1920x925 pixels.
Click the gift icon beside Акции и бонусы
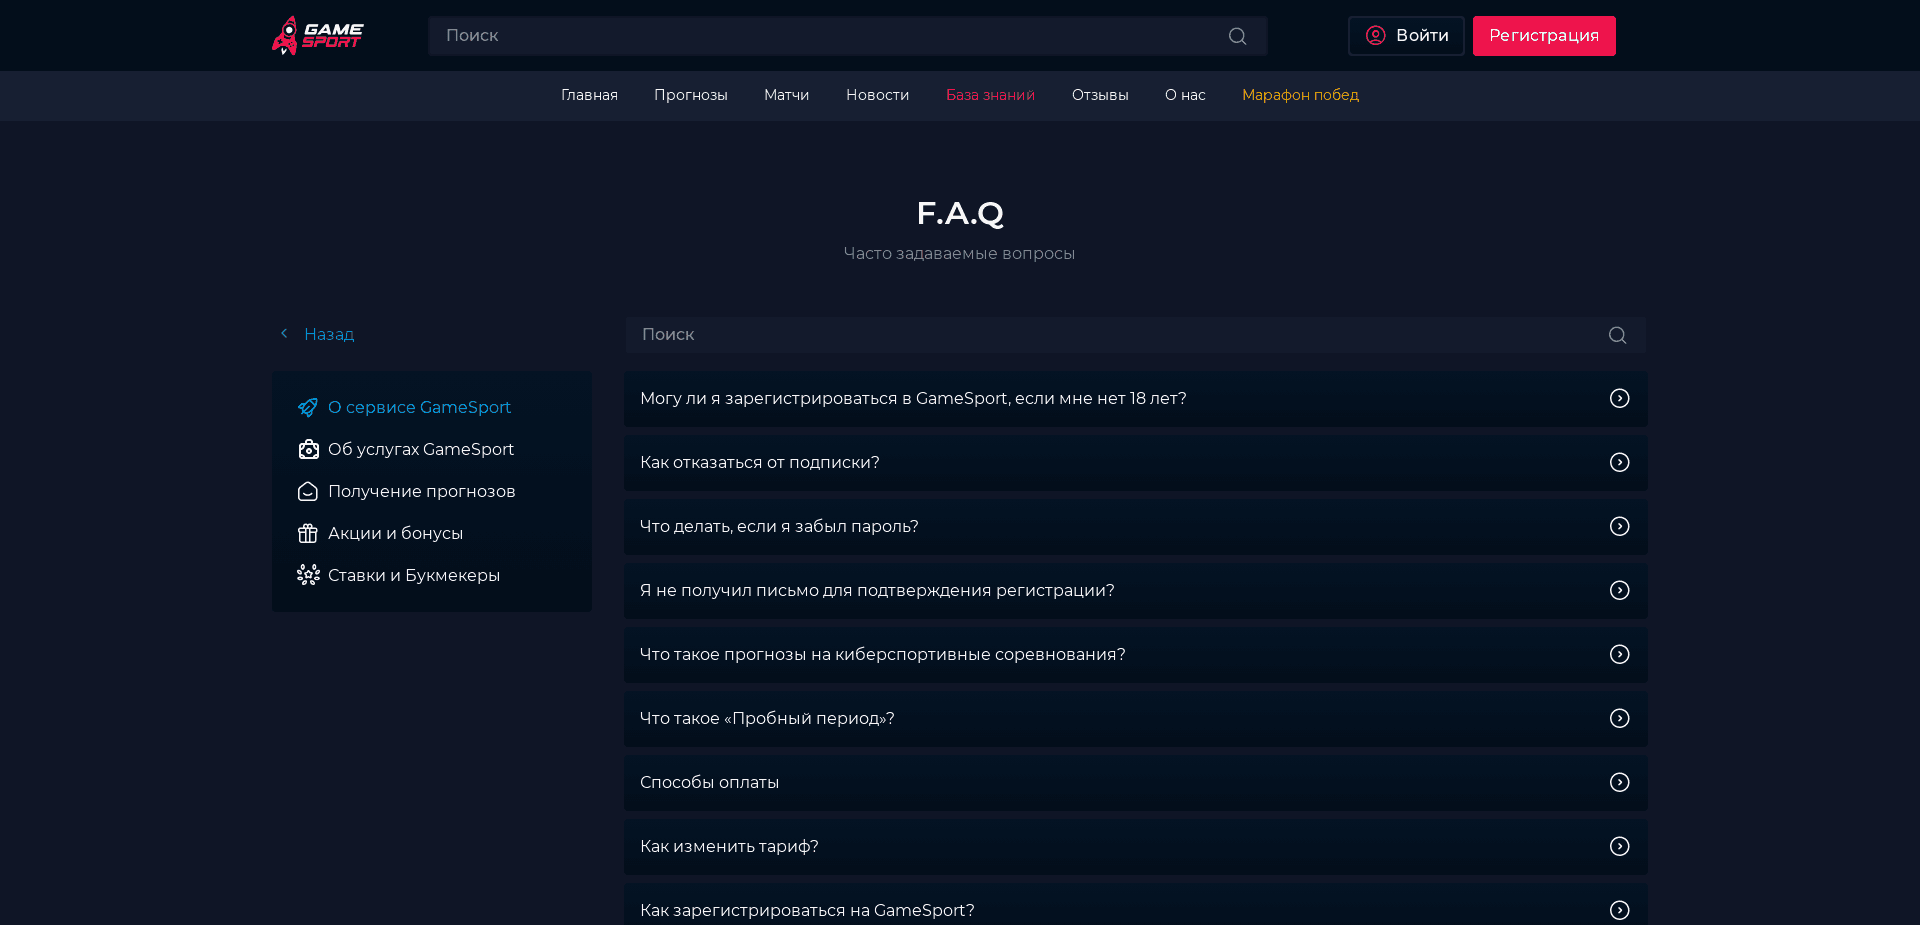tap(307, 533)
